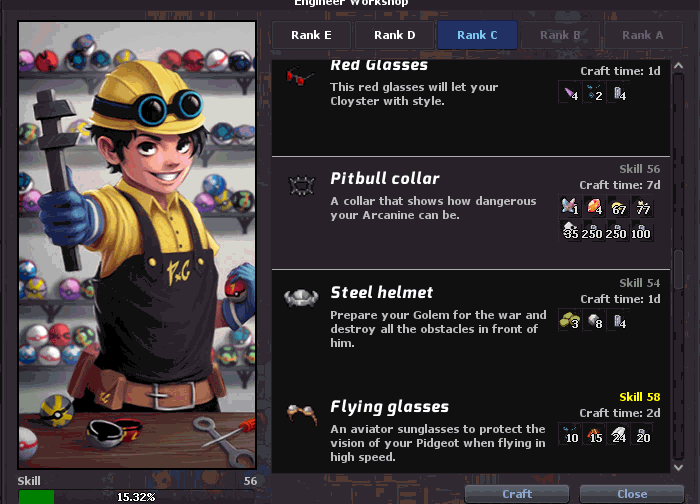Click Pitbull collar ingredient showing 77
The image size is (700, 504).
tap(642, 207)
